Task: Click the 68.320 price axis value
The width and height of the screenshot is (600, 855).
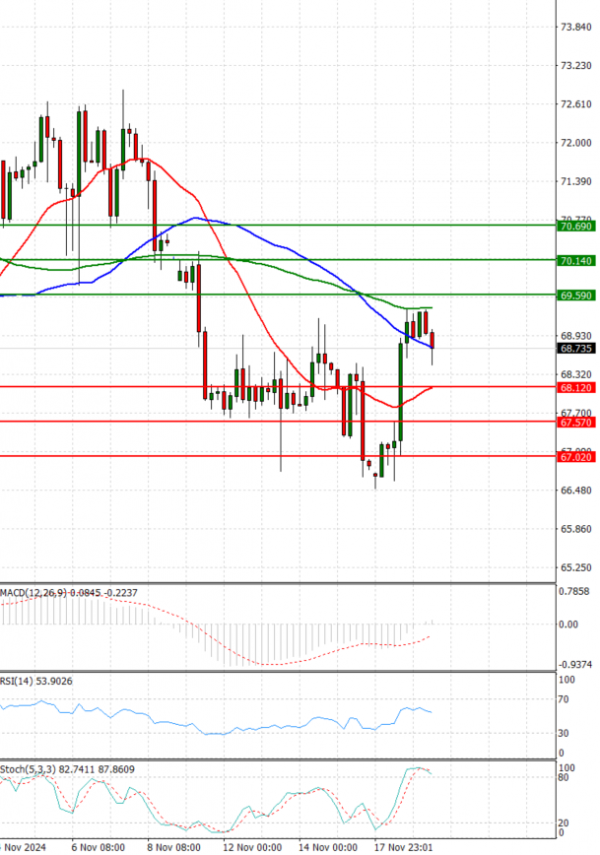Action: click(576, 375)
